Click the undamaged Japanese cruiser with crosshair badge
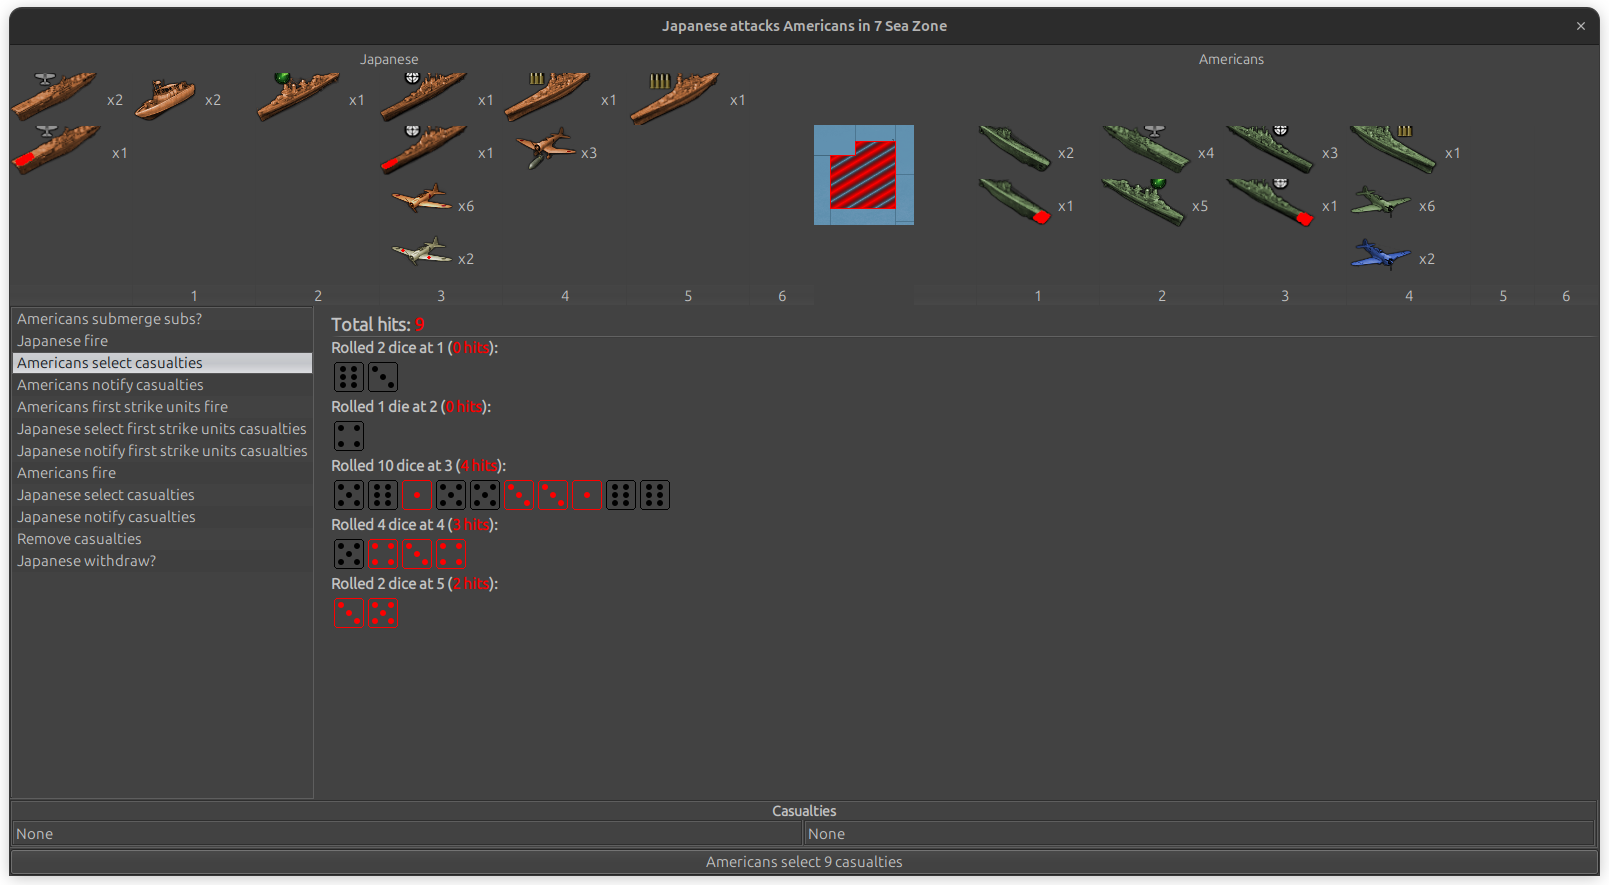This screenshot has height=885, width=1609. 423,96
